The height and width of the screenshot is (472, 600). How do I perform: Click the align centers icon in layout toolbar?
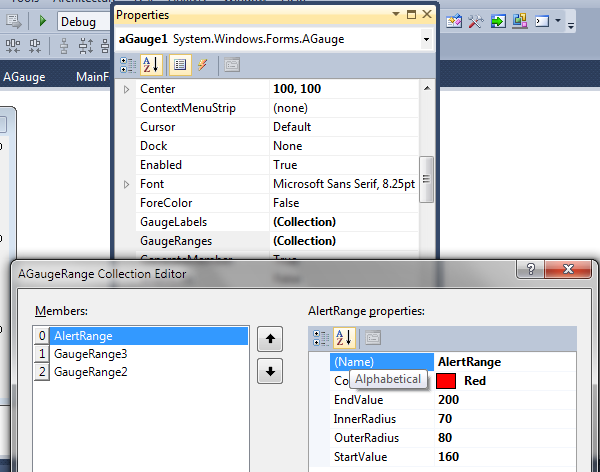tap(35, 46)
